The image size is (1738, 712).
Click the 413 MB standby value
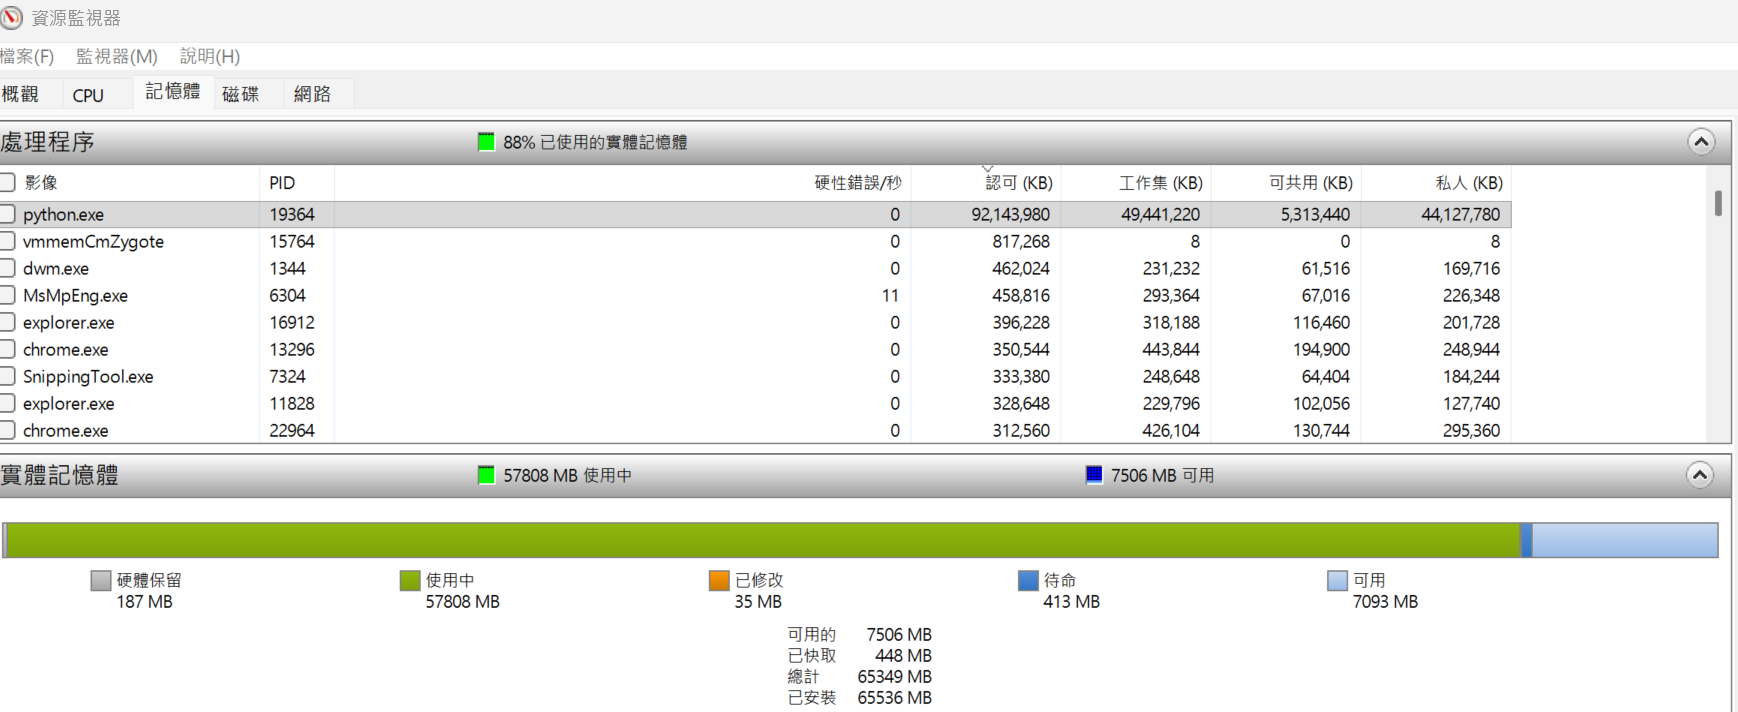[x=1071, y=602]
